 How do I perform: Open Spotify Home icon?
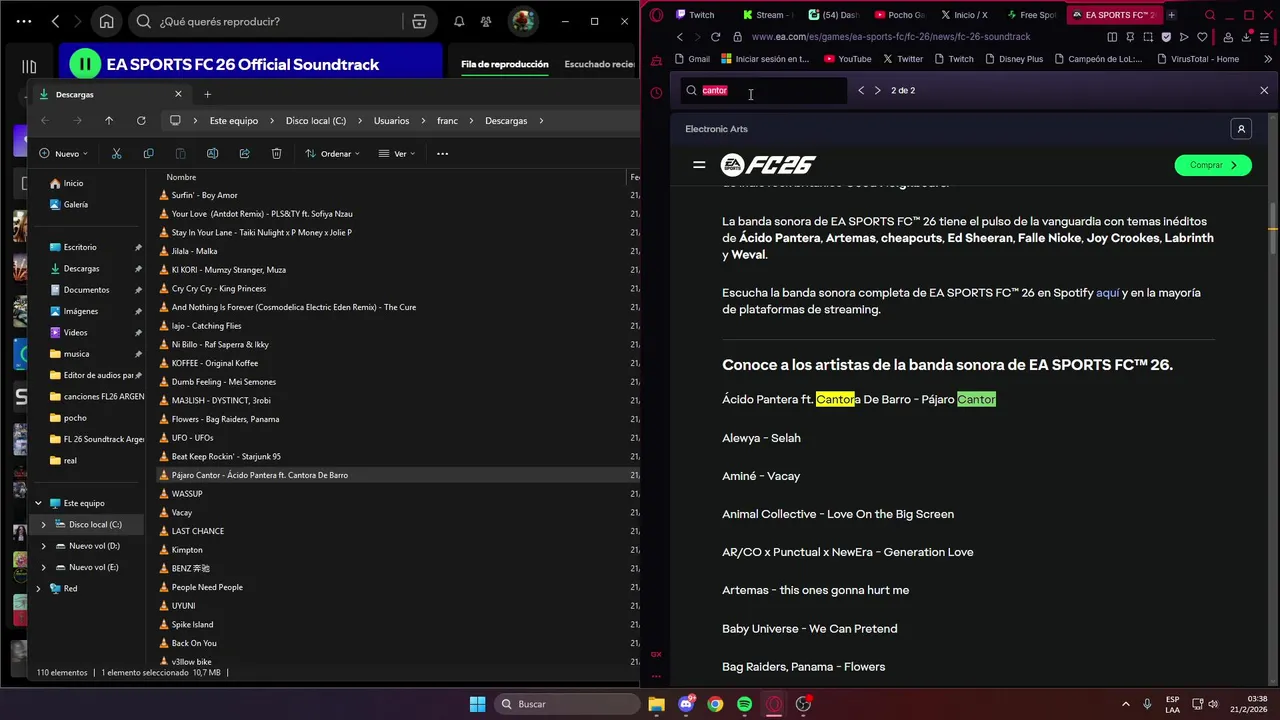(x=107, y=21)
